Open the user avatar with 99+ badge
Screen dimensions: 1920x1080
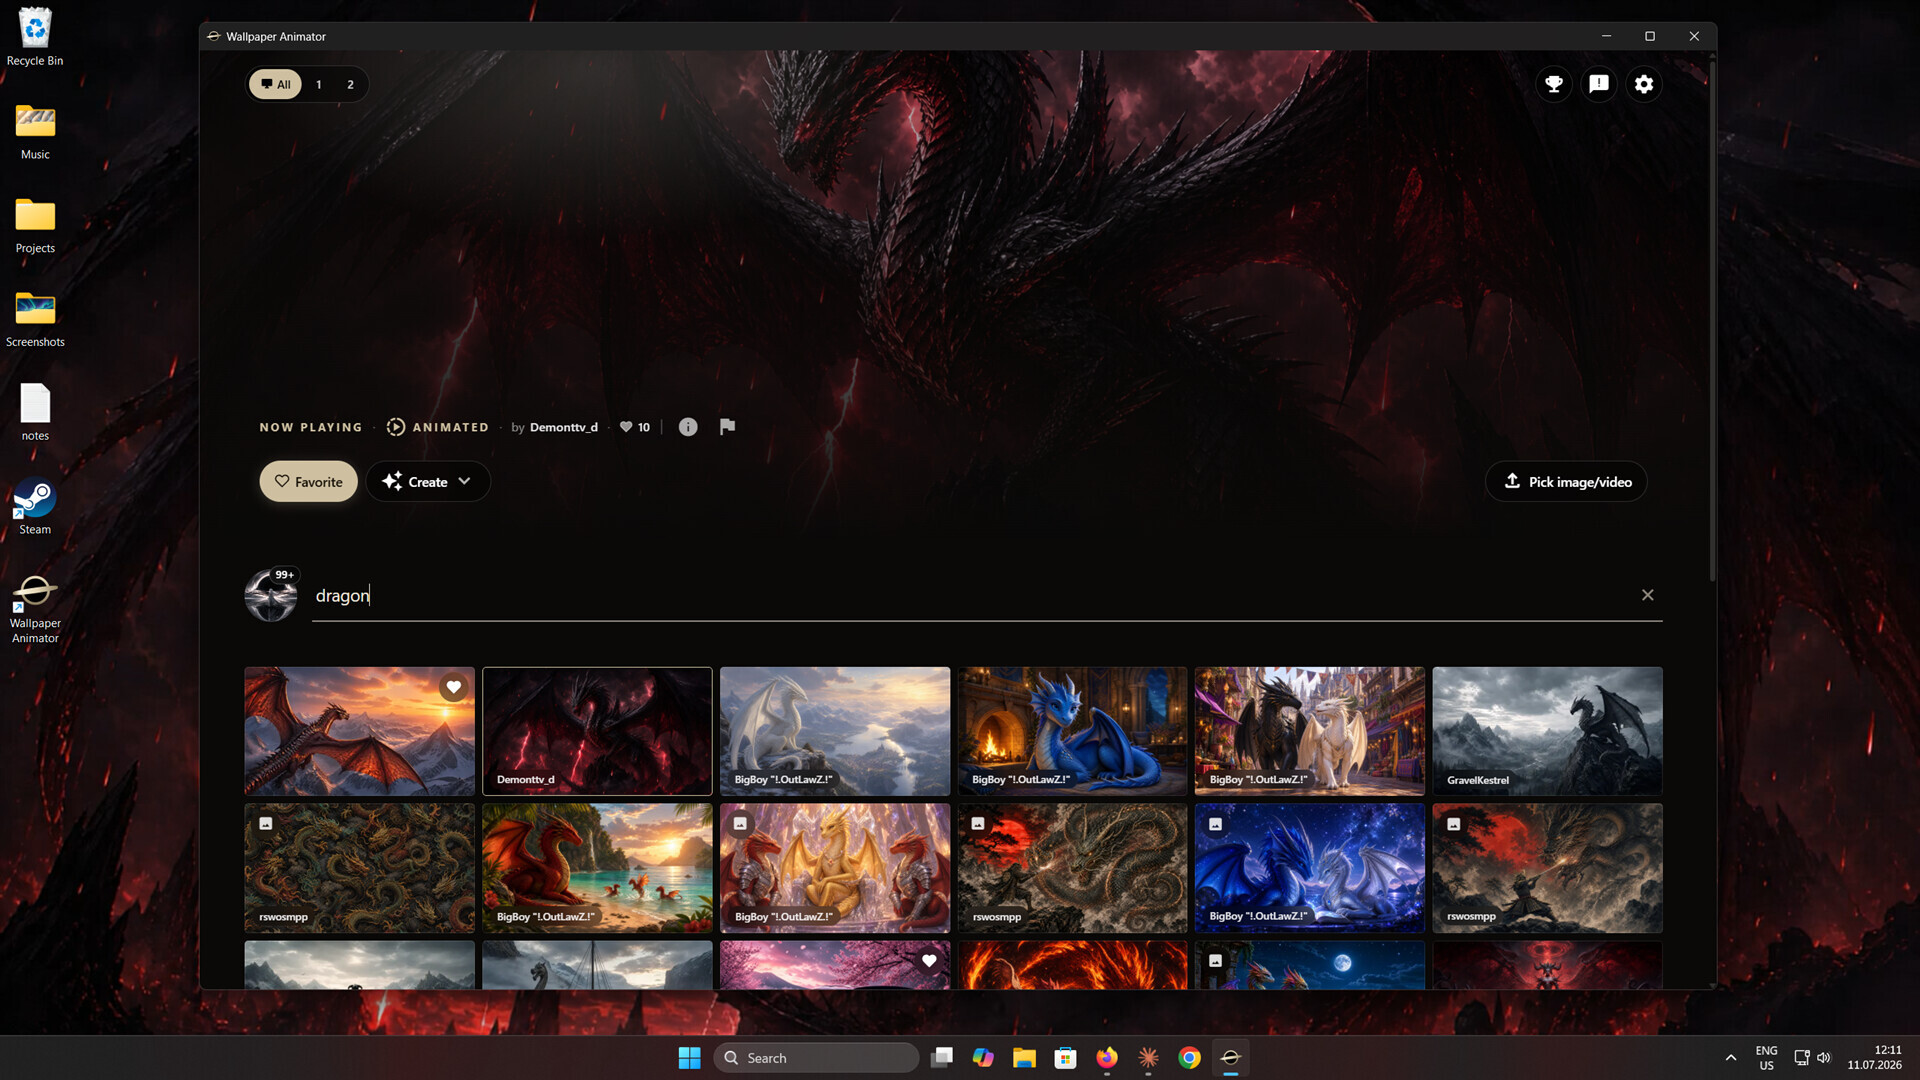coord(271,596)
